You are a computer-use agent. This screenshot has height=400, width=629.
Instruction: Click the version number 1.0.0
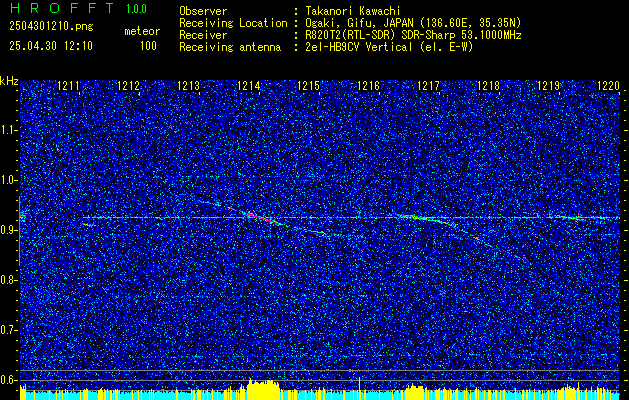(x=136, y=9)
